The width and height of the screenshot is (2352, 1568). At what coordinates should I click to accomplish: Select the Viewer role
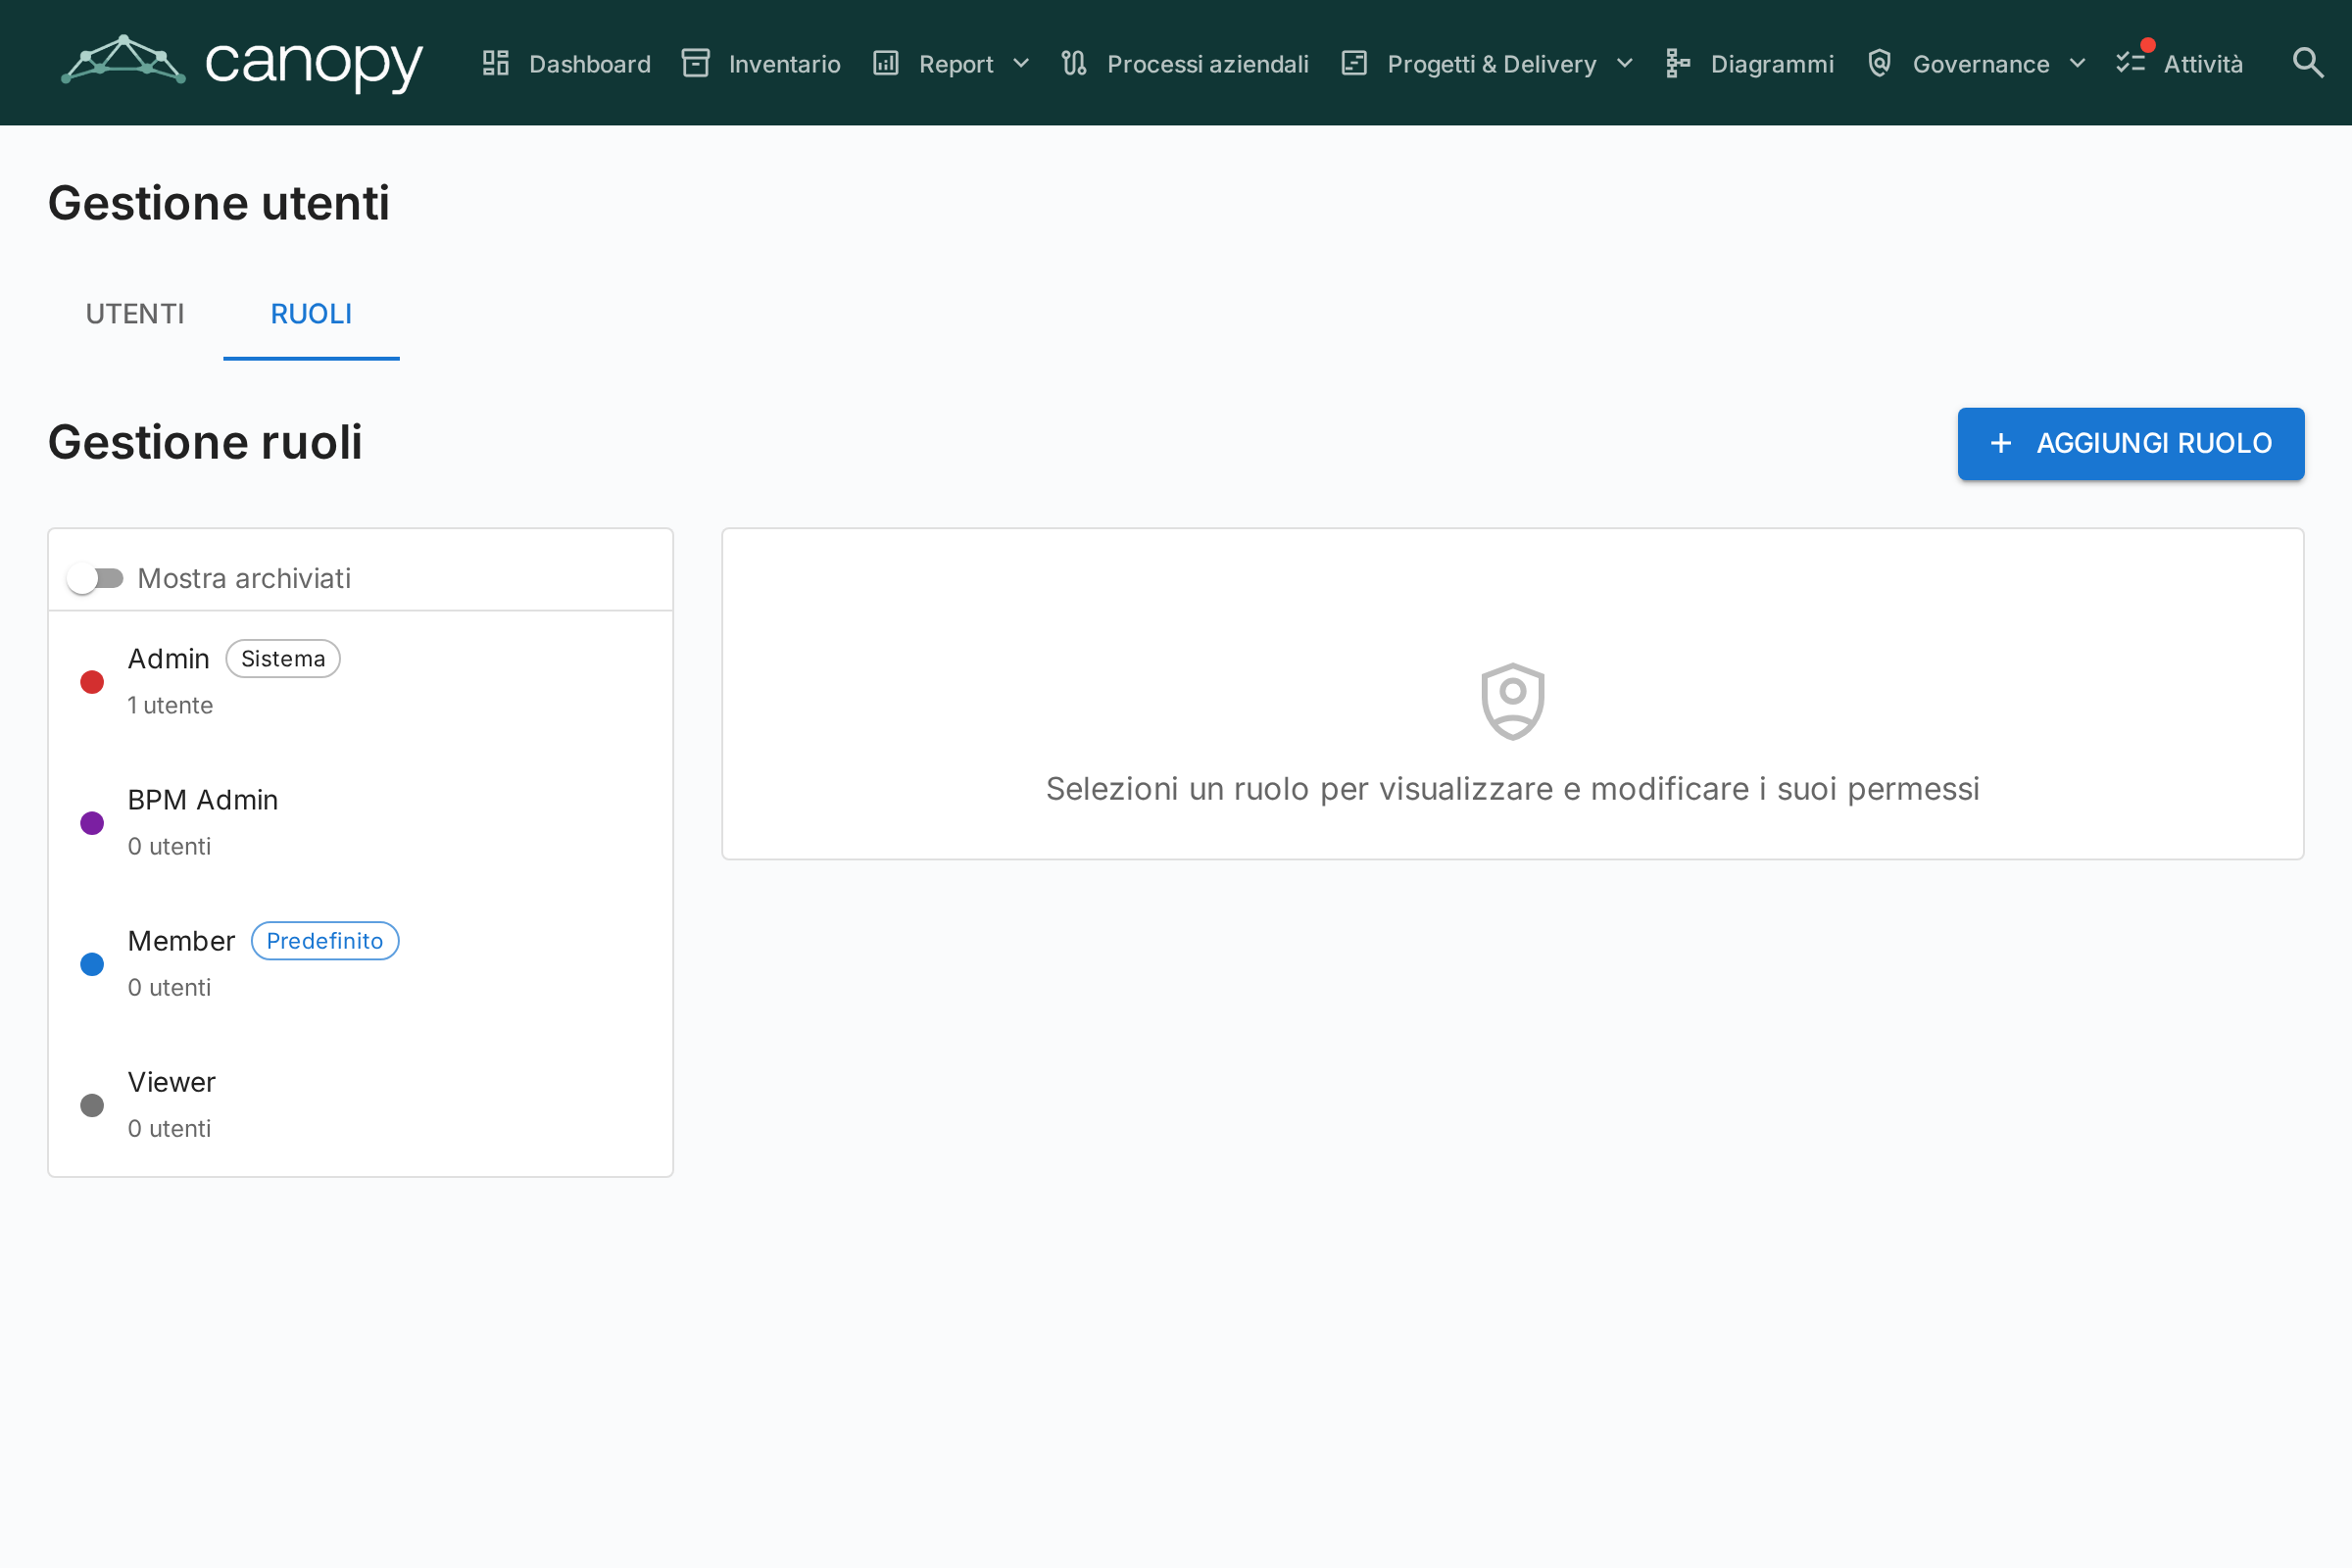click(360, 1105)
